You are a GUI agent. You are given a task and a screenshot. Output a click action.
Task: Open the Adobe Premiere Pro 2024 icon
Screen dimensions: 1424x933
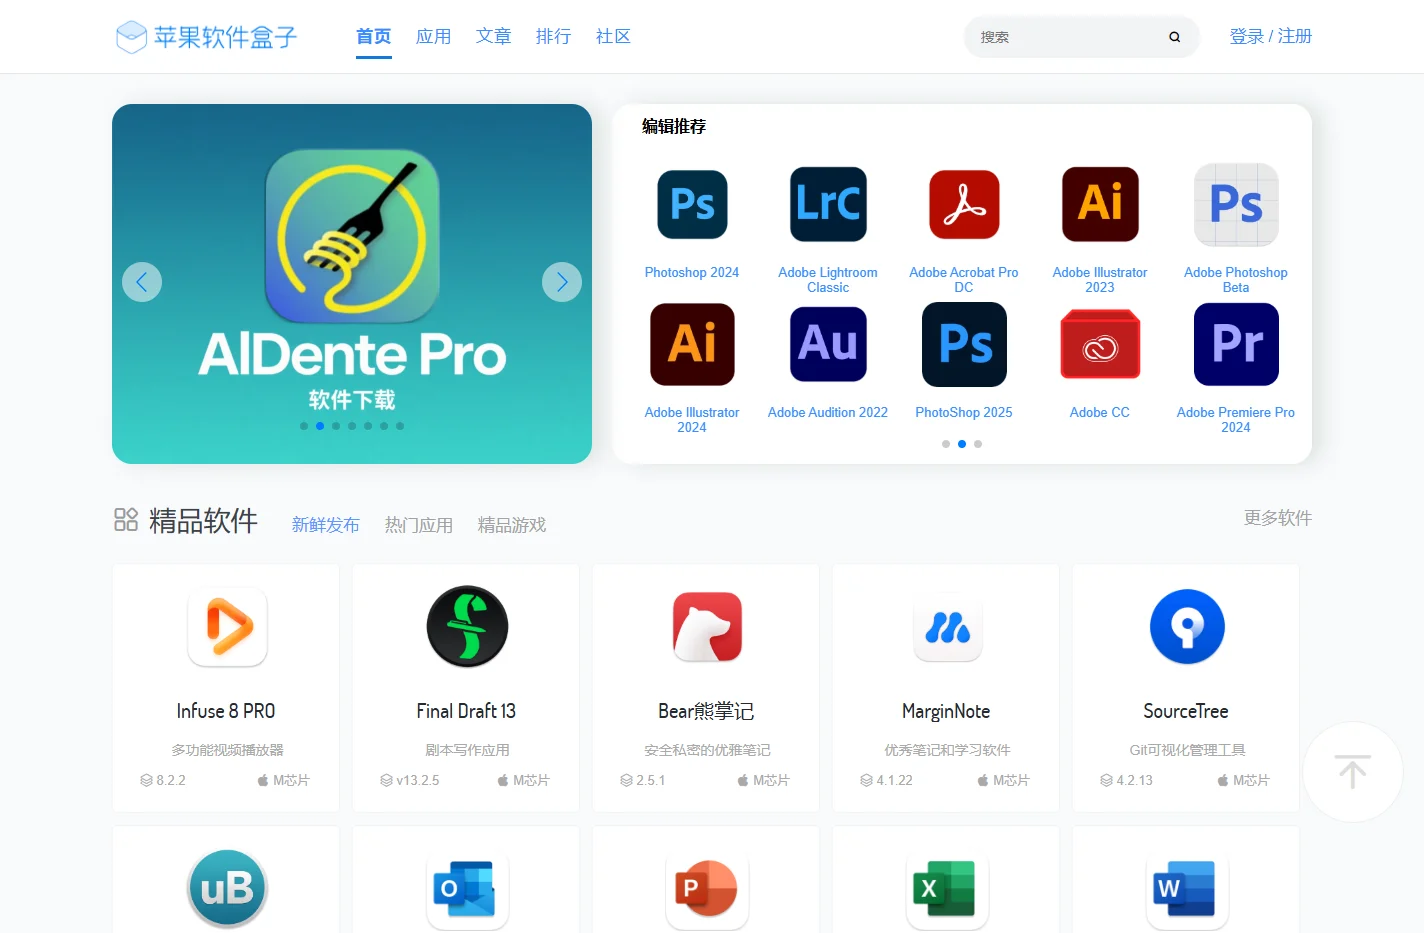click(1236, 344)
